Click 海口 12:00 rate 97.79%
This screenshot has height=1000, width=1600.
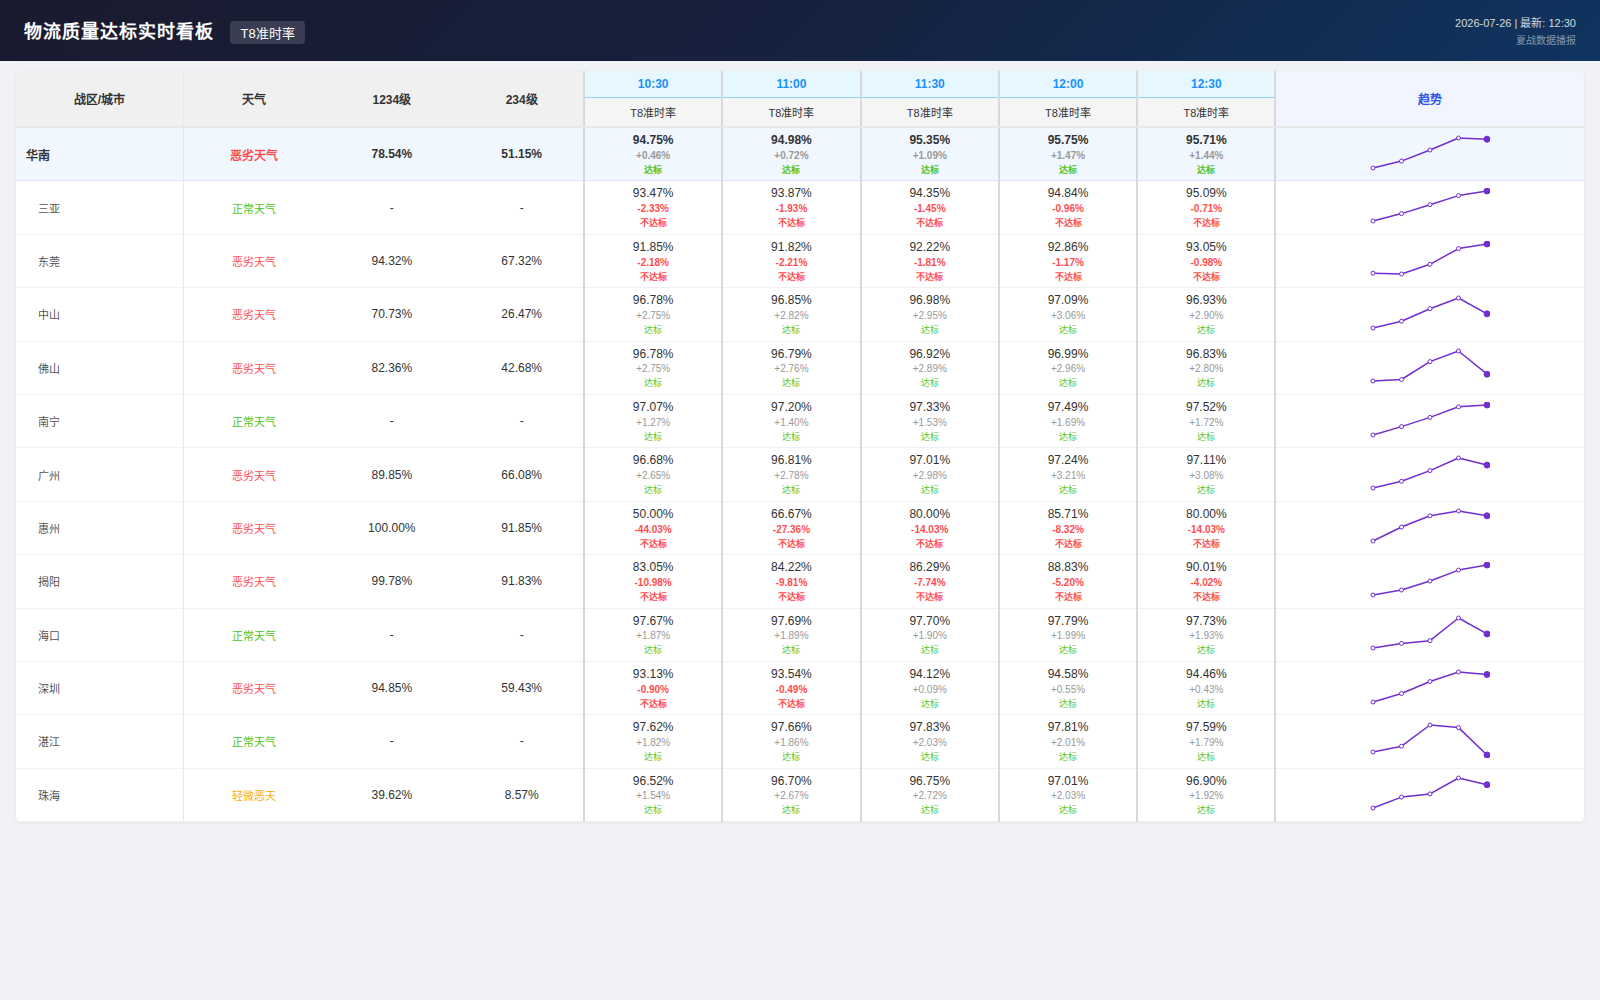click(1068, 621)
